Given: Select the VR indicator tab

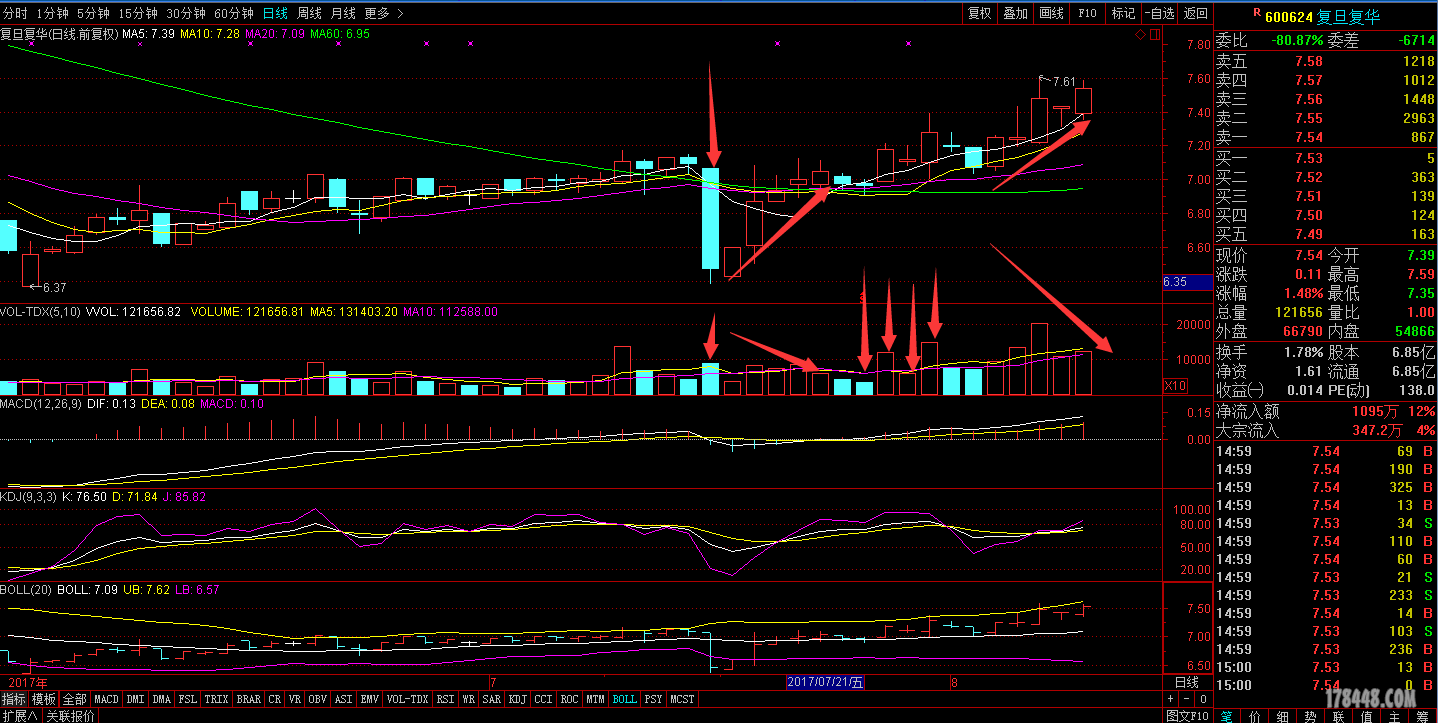Looking at the screenshot, I should (295, 699).
